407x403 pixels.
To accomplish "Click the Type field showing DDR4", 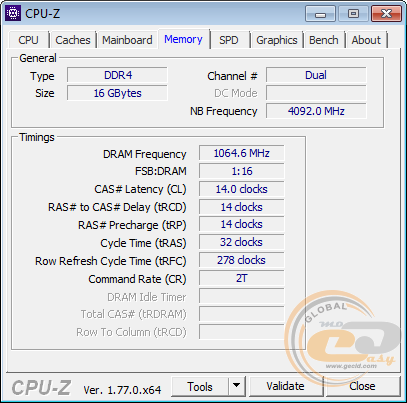I will pos(117,75).
